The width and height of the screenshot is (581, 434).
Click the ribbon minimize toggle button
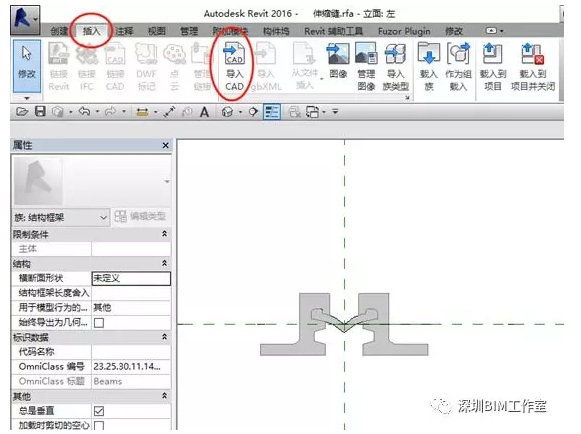tap(491, 31)
